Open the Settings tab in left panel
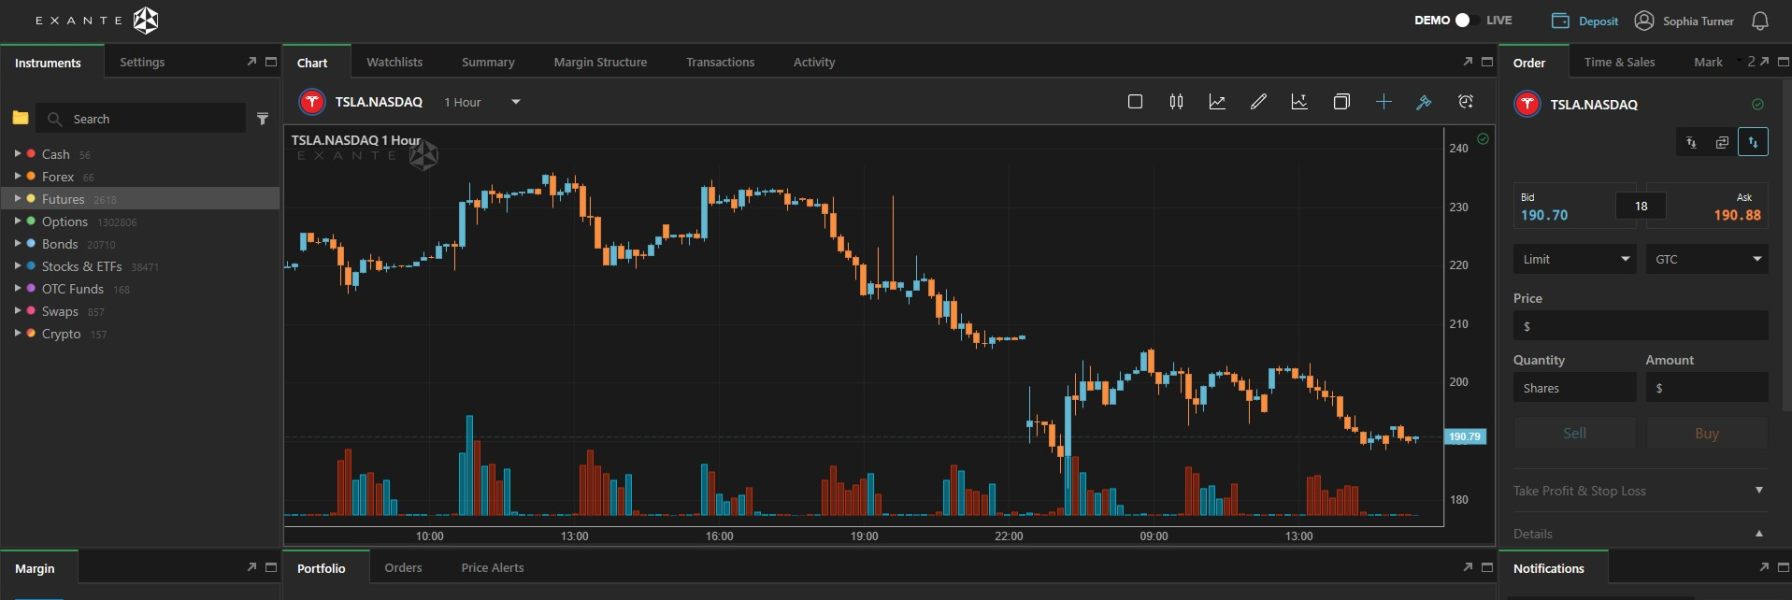The width and height of the screenshot is (1792, 600). (142, 62)
